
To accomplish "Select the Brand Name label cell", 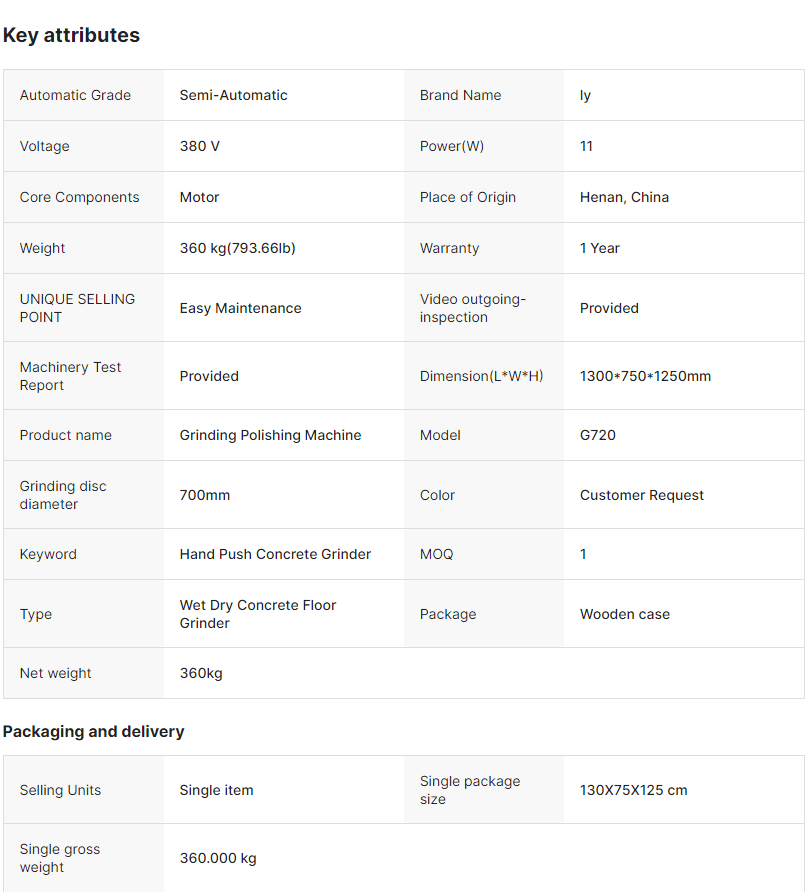I will pos(460,95).
